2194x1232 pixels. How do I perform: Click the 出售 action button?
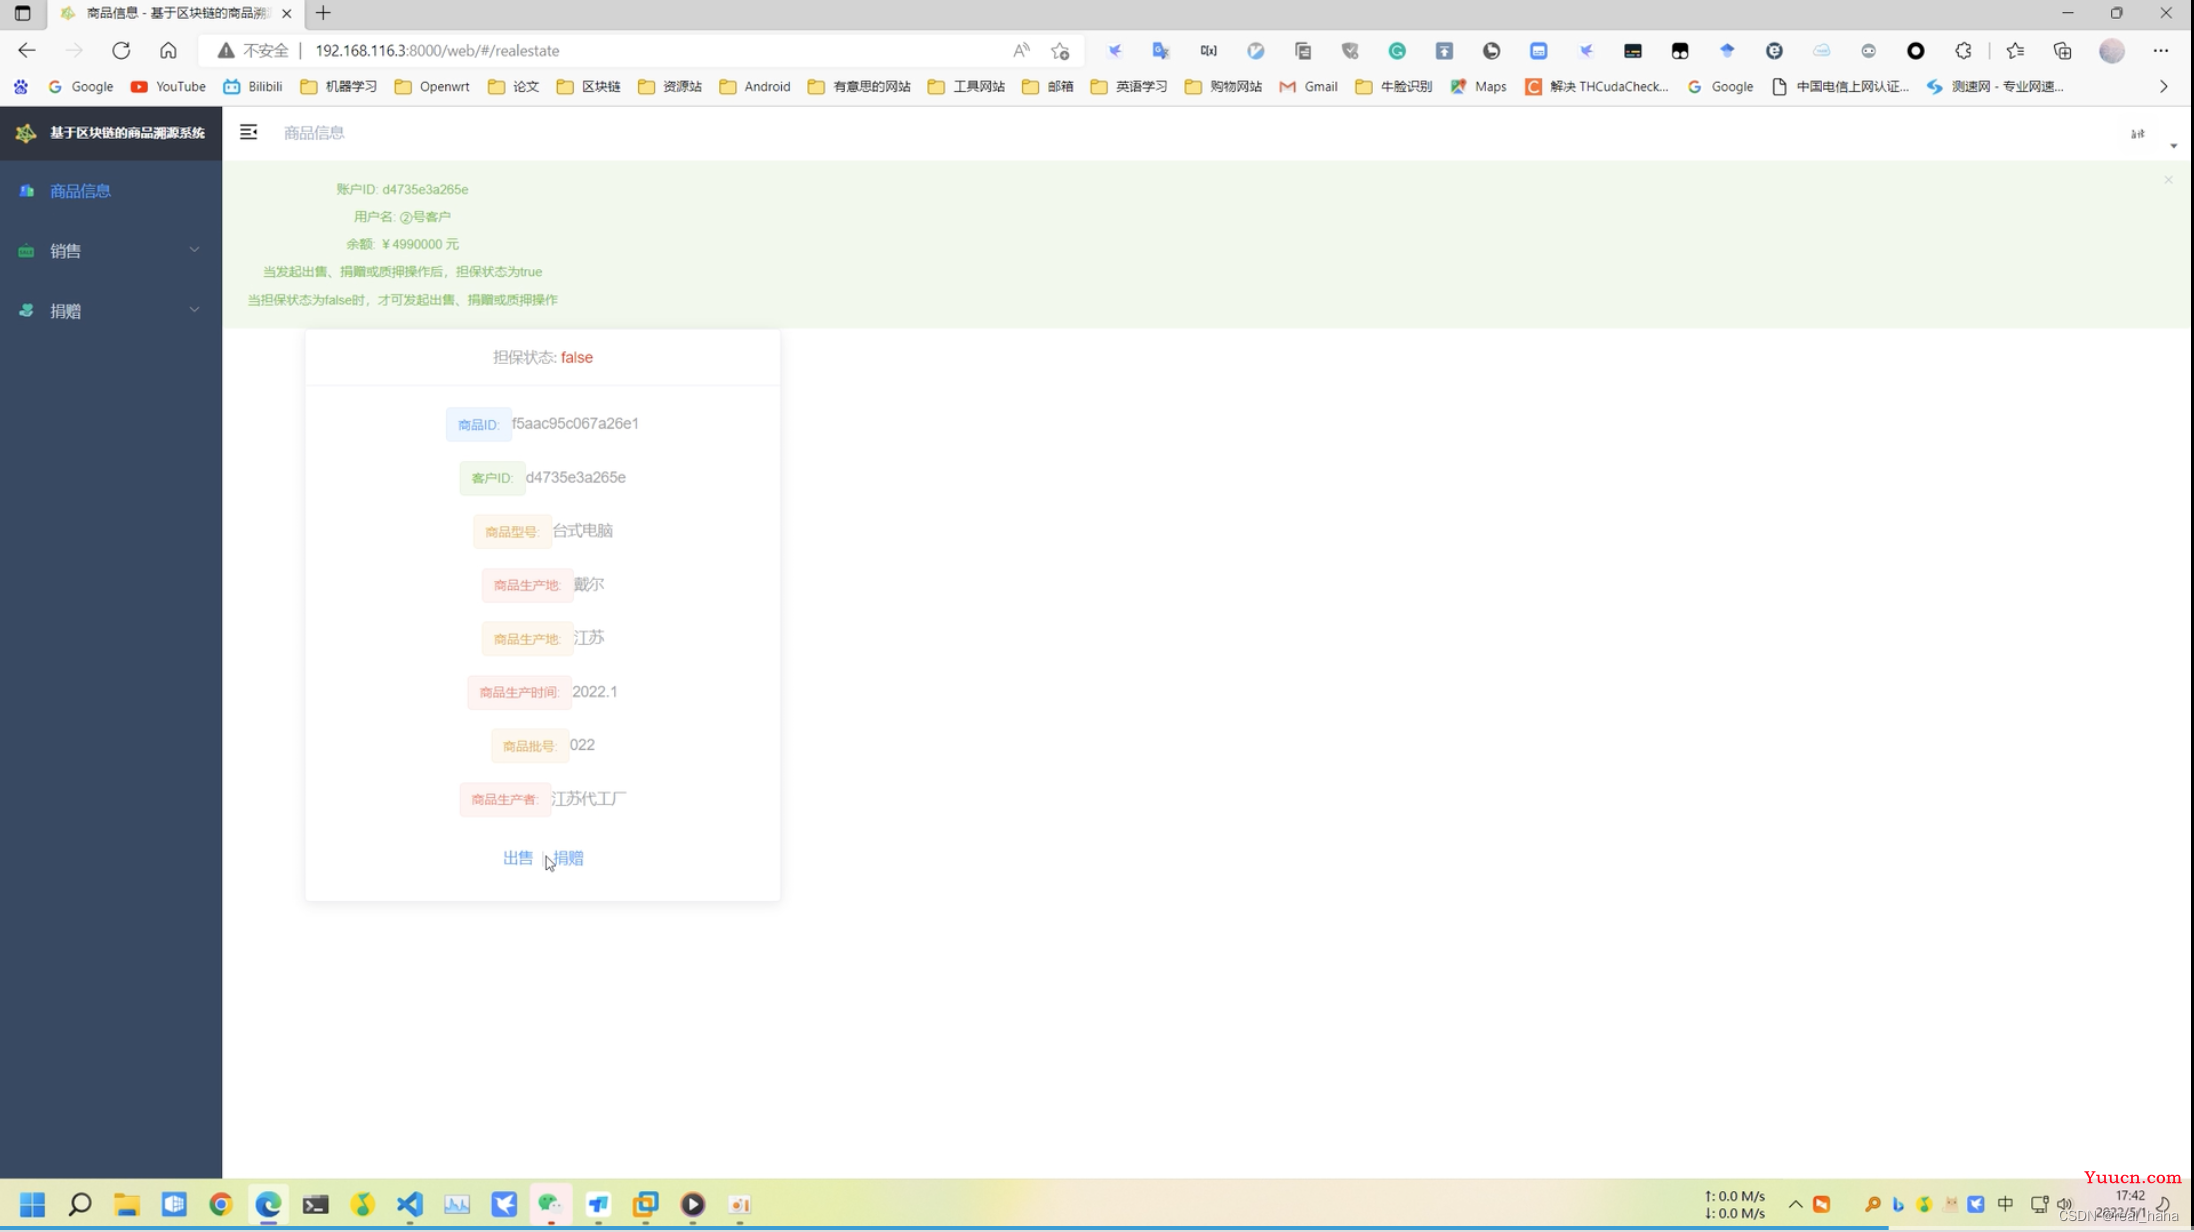(x=518, y=857)
